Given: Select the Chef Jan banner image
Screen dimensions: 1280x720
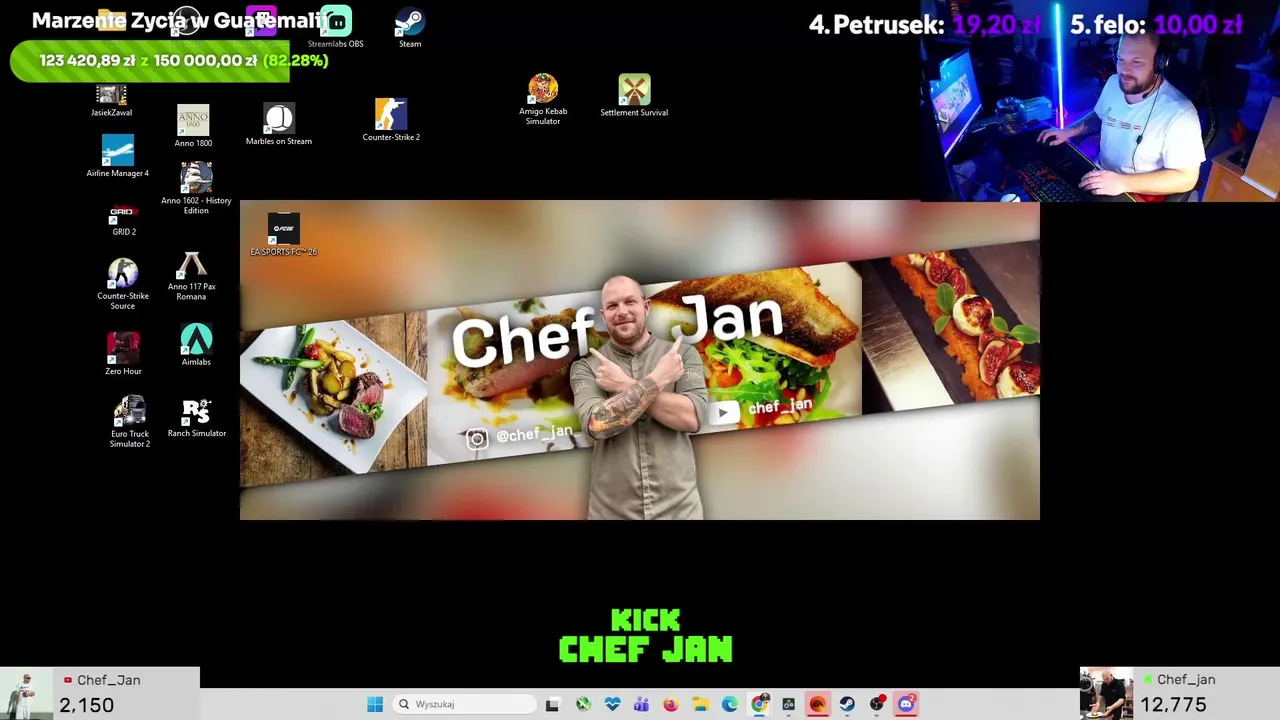Looking at the screenshot, I should click(640, 360).
